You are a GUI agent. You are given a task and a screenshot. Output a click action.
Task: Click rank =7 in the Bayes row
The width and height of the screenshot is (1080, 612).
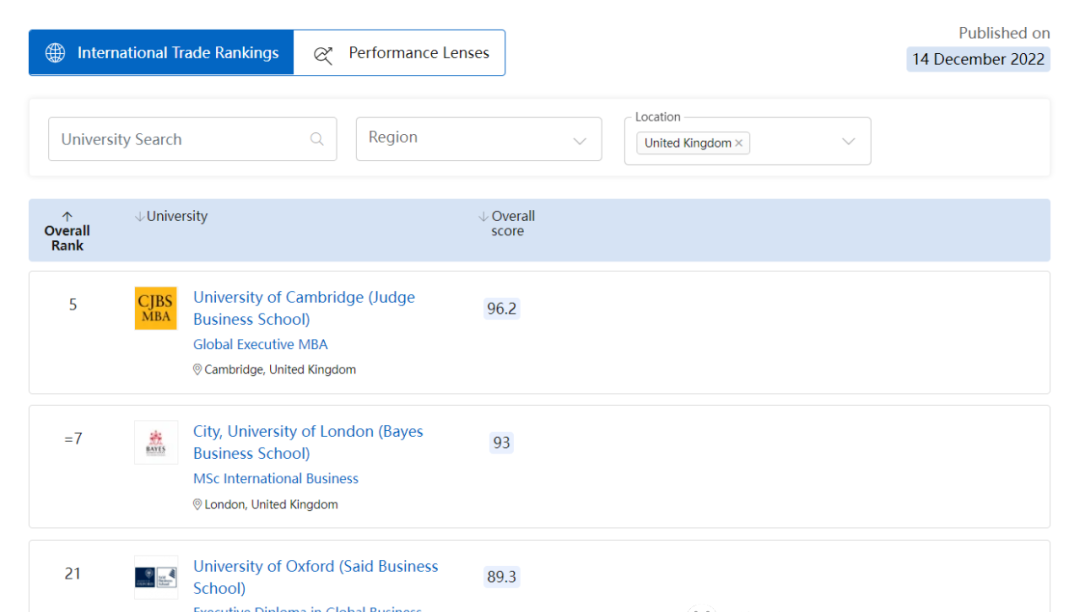tap(73, 439)
